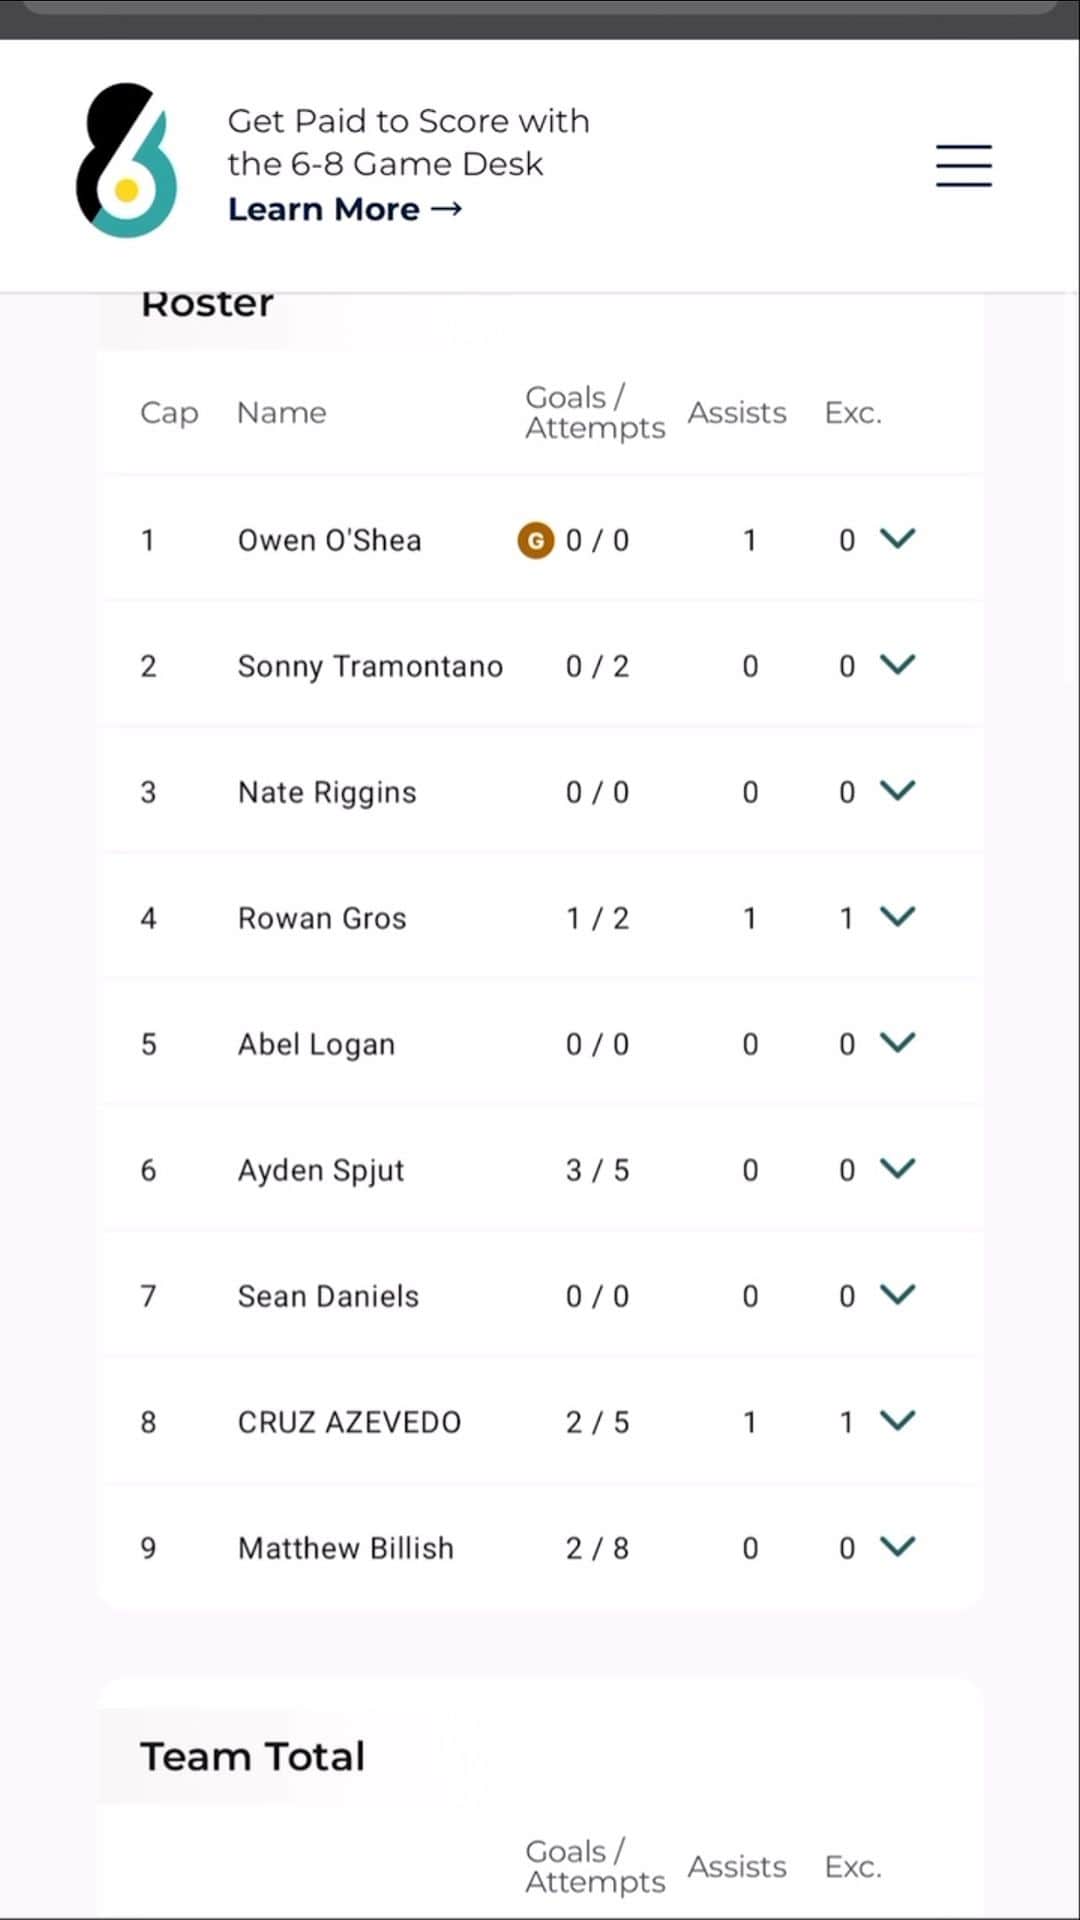The height and width of the screenshot is (1920, 1080).
Task: Expand Nate Riggins details chevron
Action: 898,791
